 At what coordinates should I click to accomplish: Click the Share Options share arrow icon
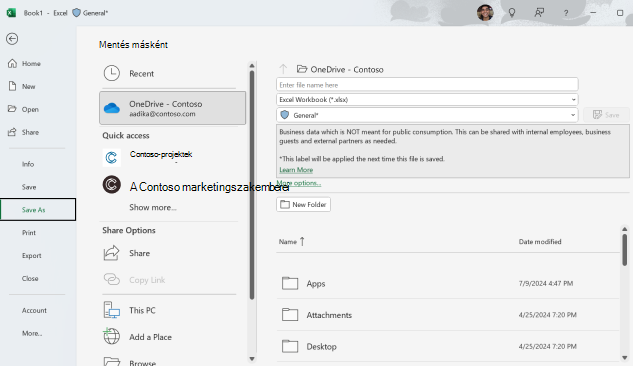coord(111,253)
